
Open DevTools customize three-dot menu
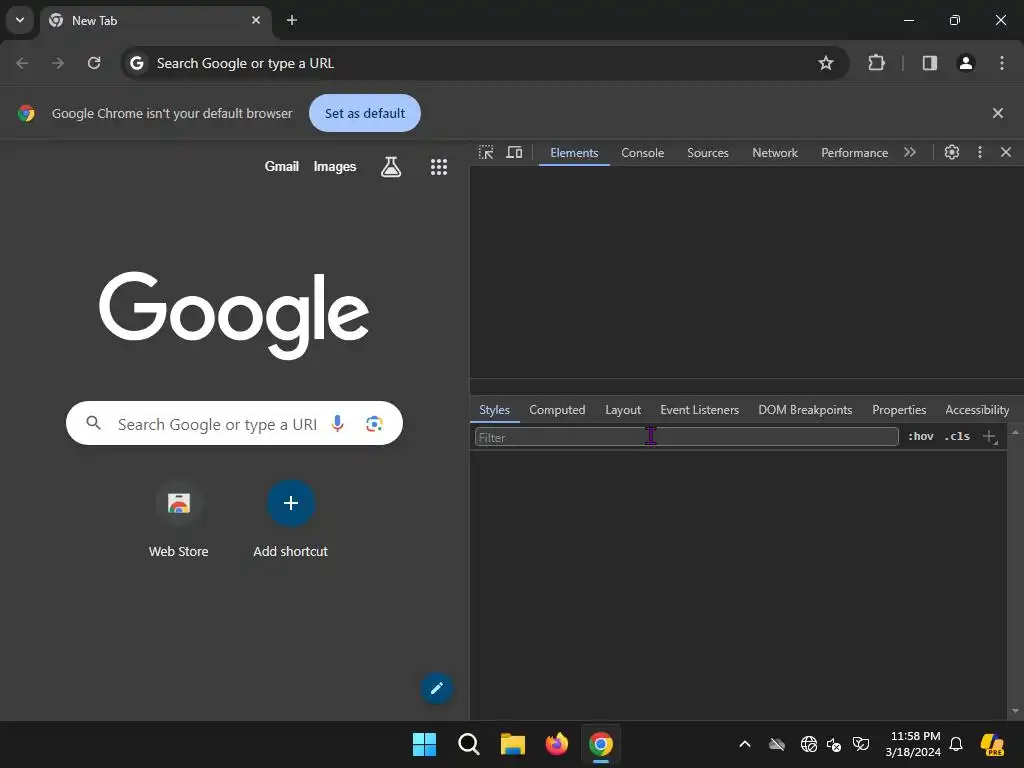[x=980, y=152]
